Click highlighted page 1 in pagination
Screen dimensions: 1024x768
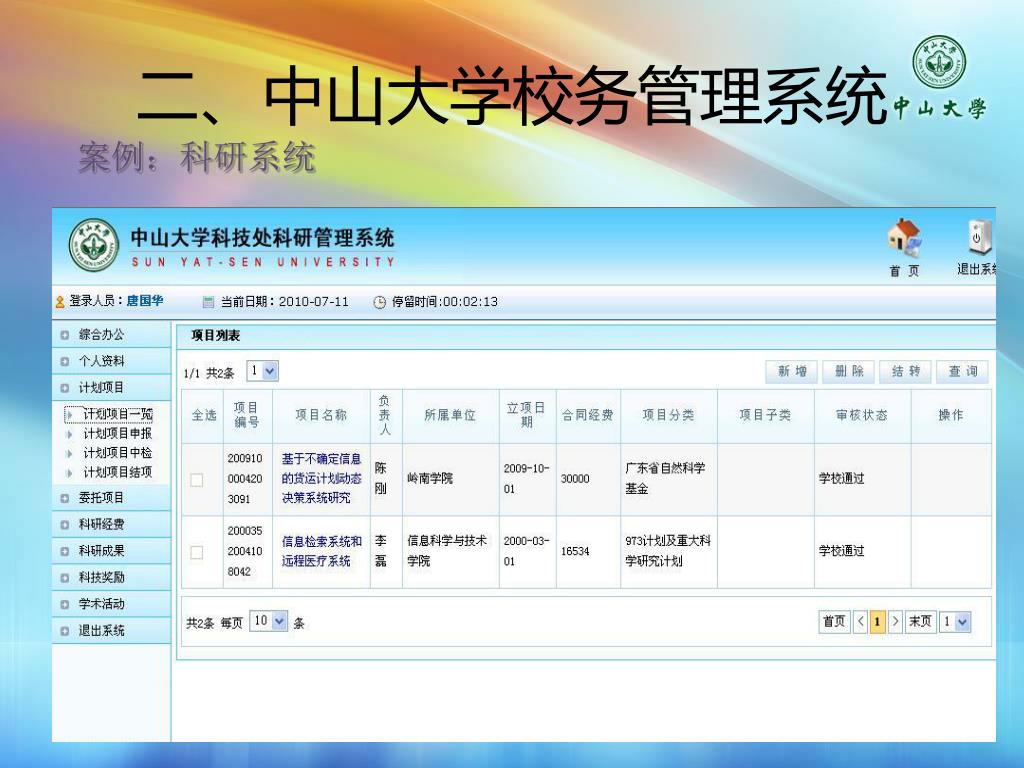(878, 621)
